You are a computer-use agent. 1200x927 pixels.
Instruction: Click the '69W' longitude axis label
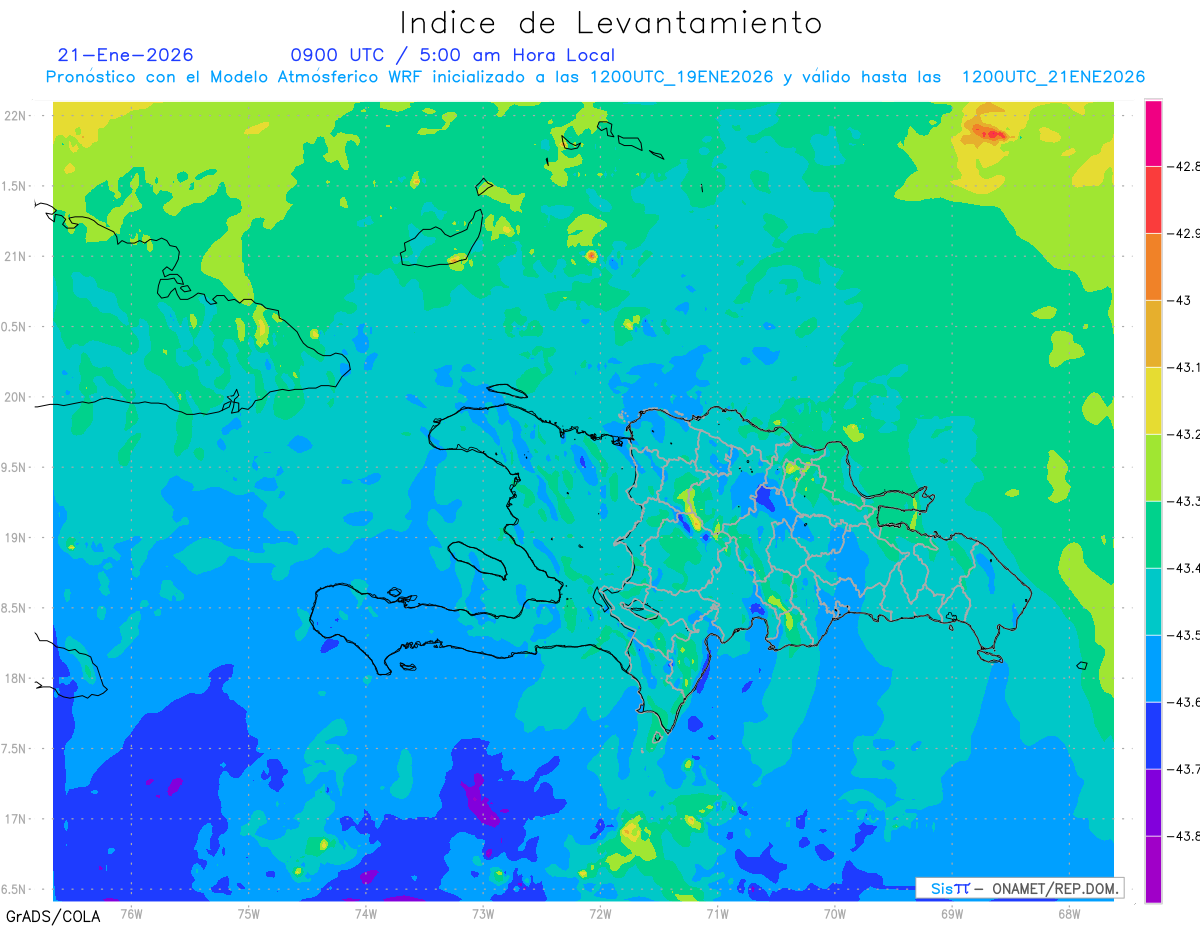[x=951, y=913]
